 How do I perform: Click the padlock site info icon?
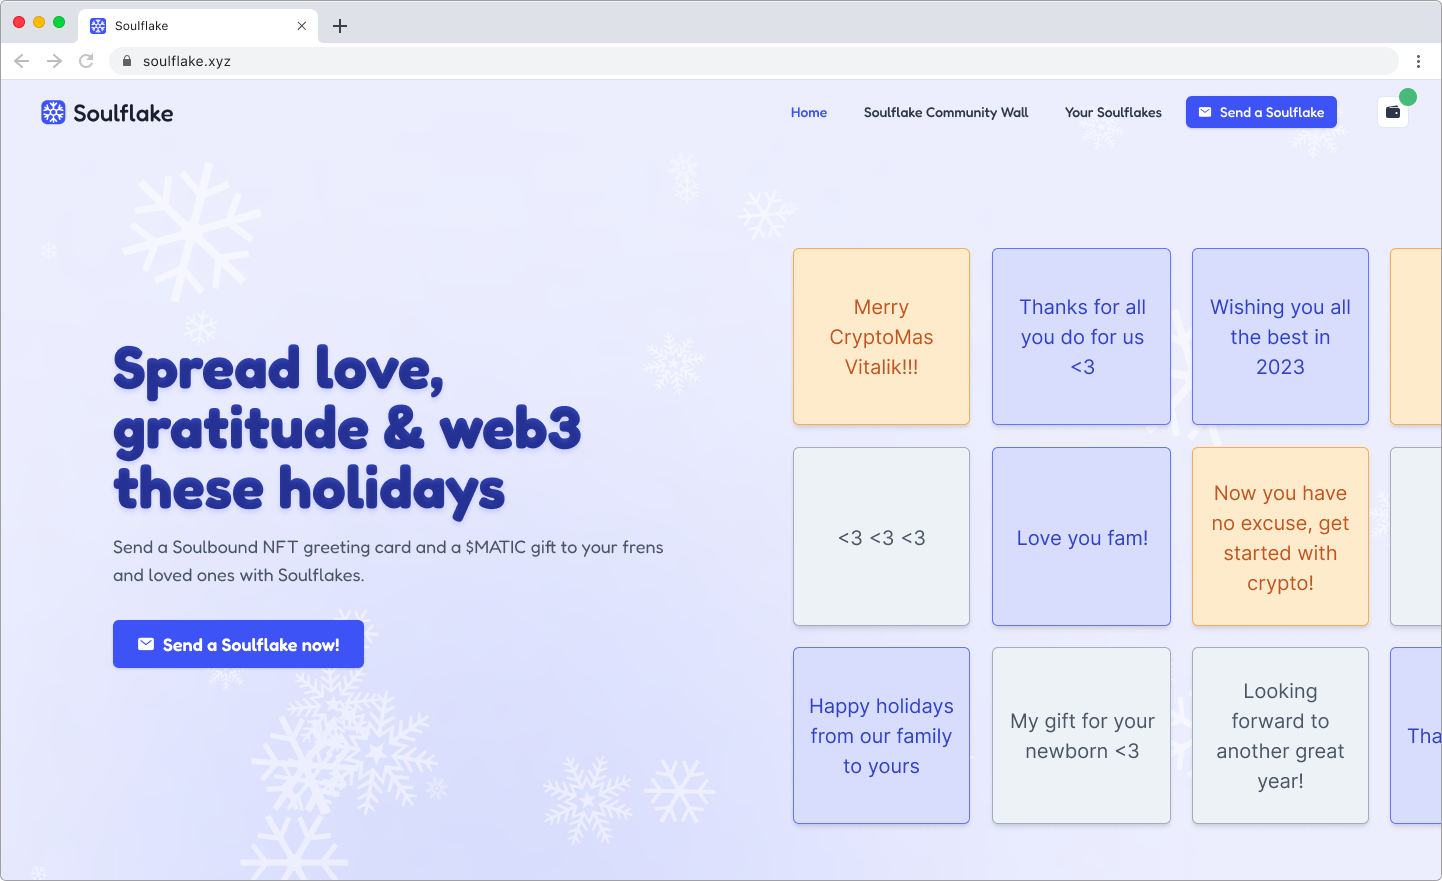[x=127, y=61]
